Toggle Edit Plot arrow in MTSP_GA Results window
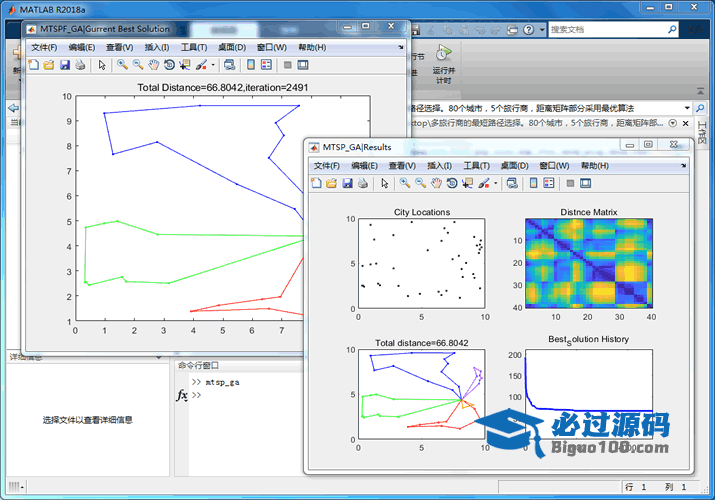 [384, 183]
